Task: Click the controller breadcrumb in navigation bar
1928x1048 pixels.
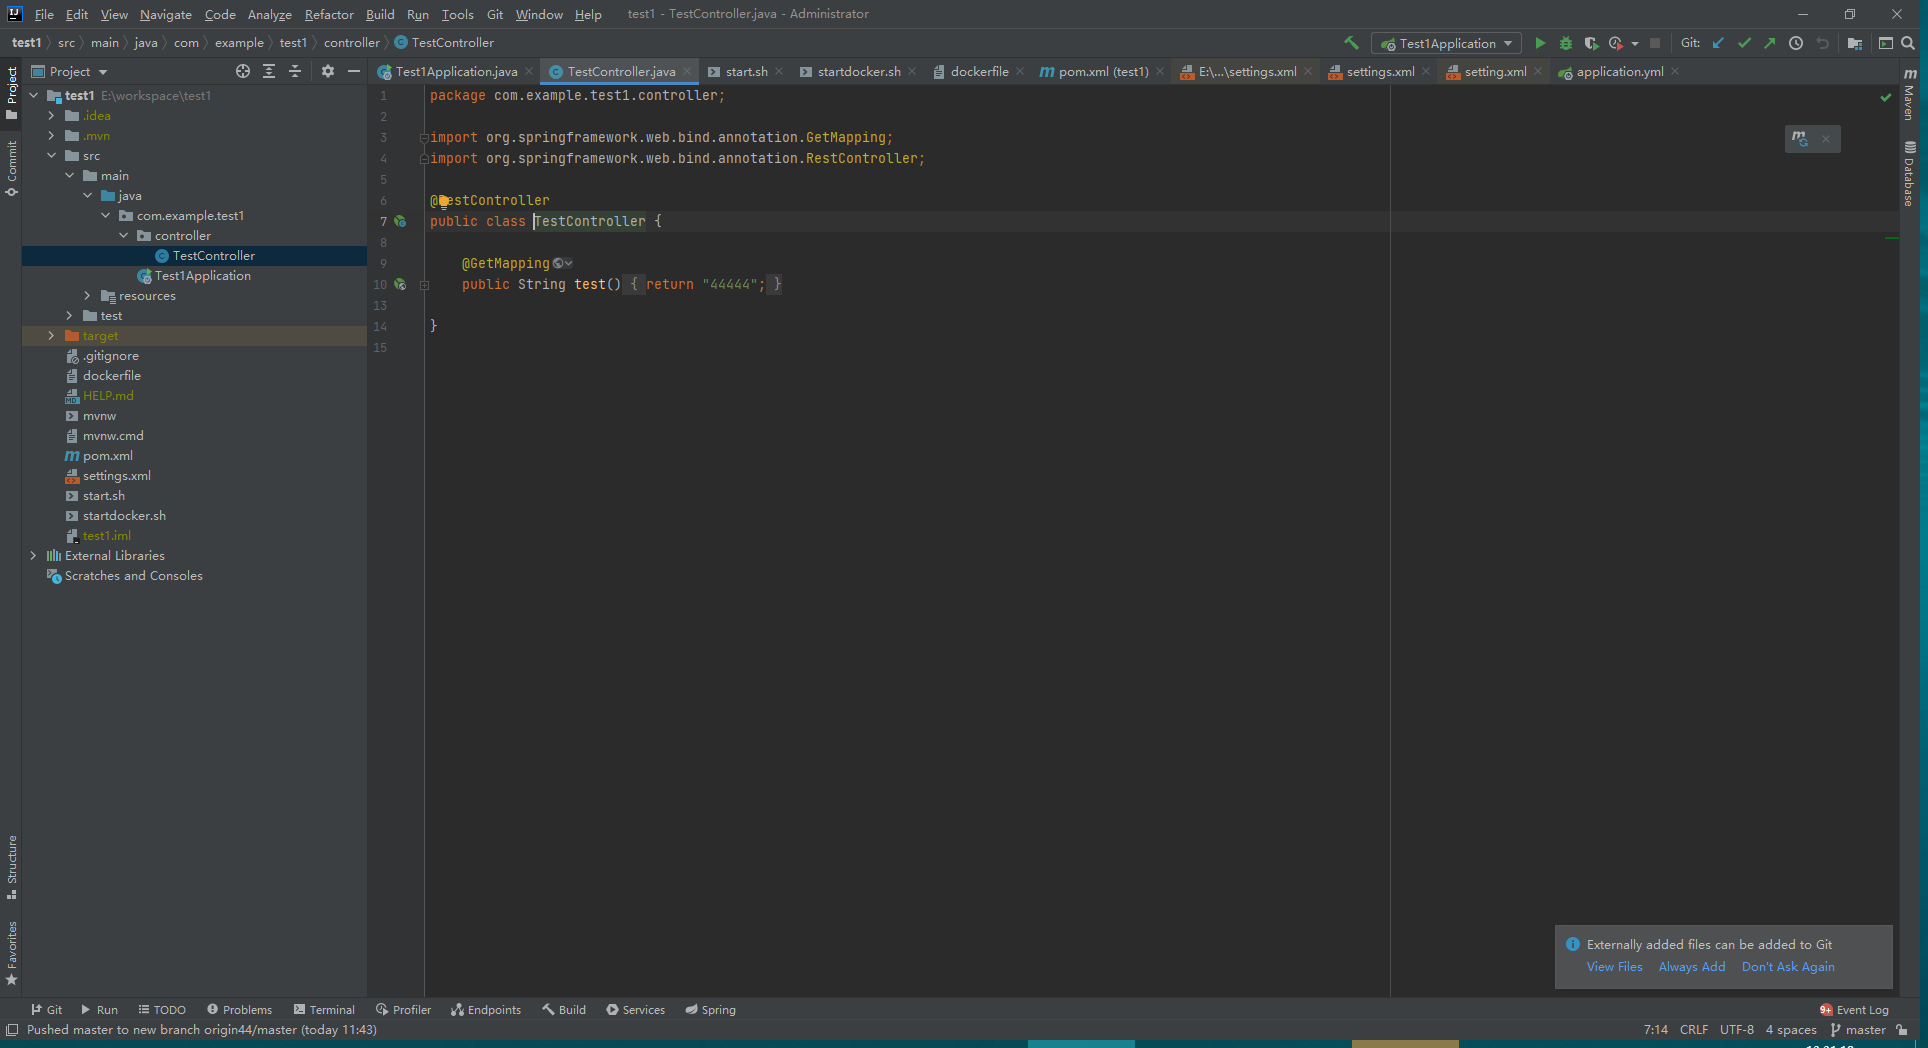Action: coord(352,43)
